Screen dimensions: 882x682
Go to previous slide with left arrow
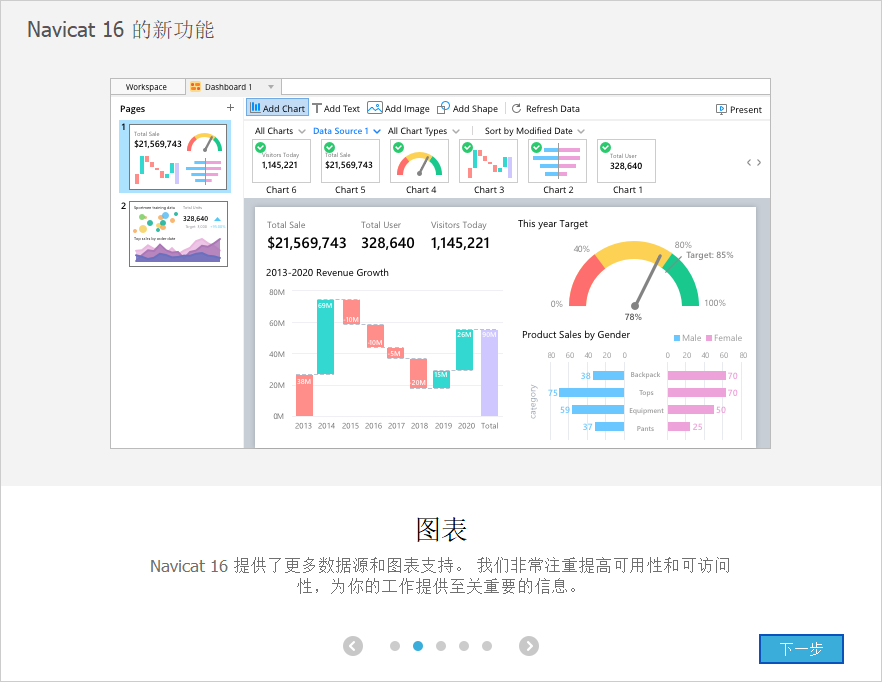pyautogui.click(x=353, y=646)
